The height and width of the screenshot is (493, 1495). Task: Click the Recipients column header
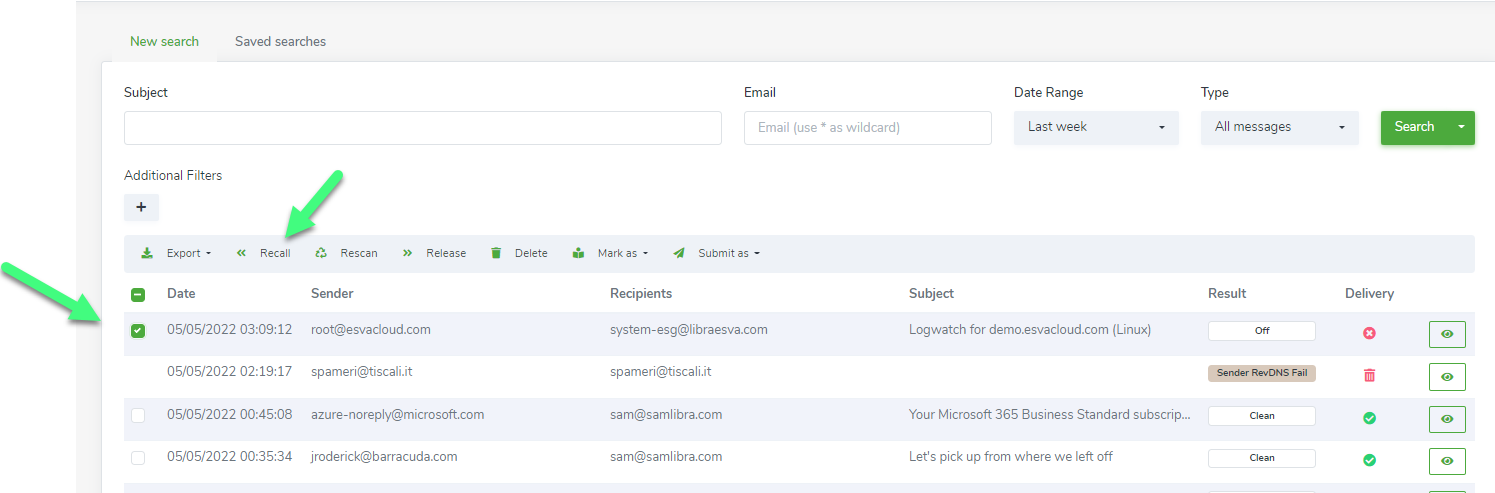[x=641, y=294]
